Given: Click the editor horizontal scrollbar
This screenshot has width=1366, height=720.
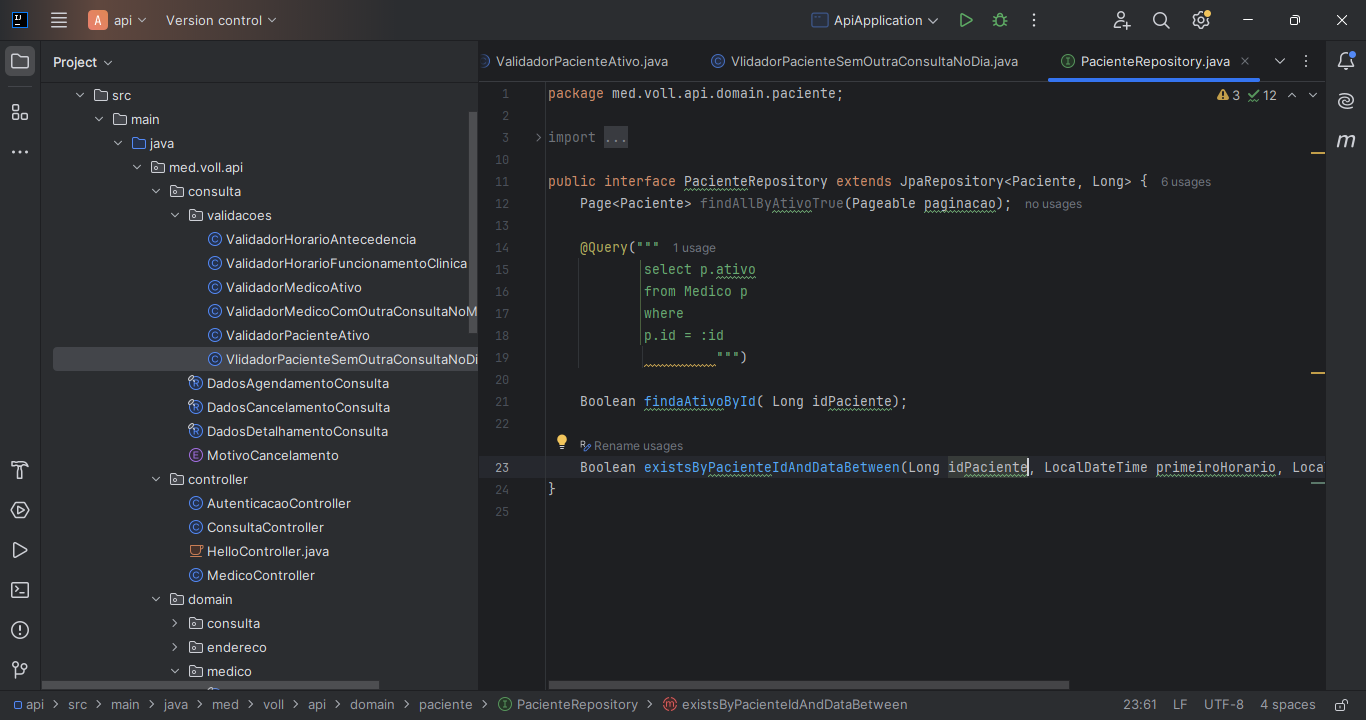Looking at the screenshot, I should 808,686.
